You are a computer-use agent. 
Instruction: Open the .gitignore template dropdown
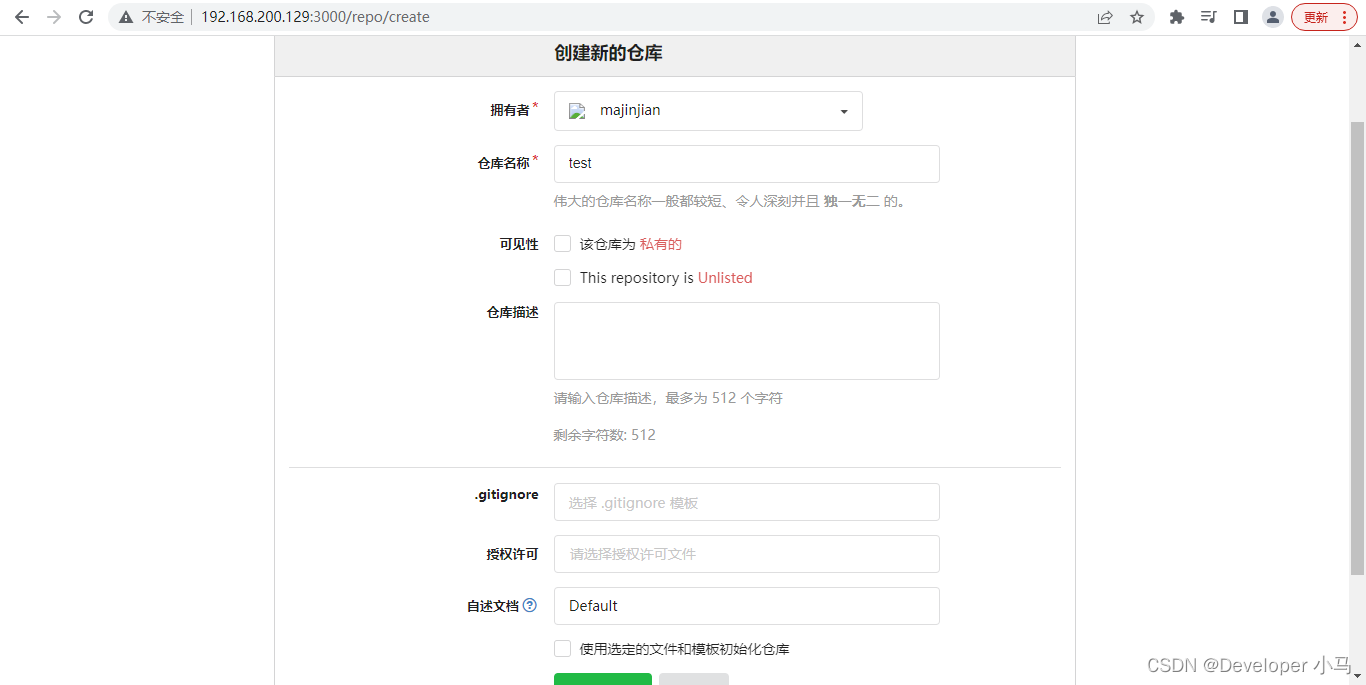point(747,502)
